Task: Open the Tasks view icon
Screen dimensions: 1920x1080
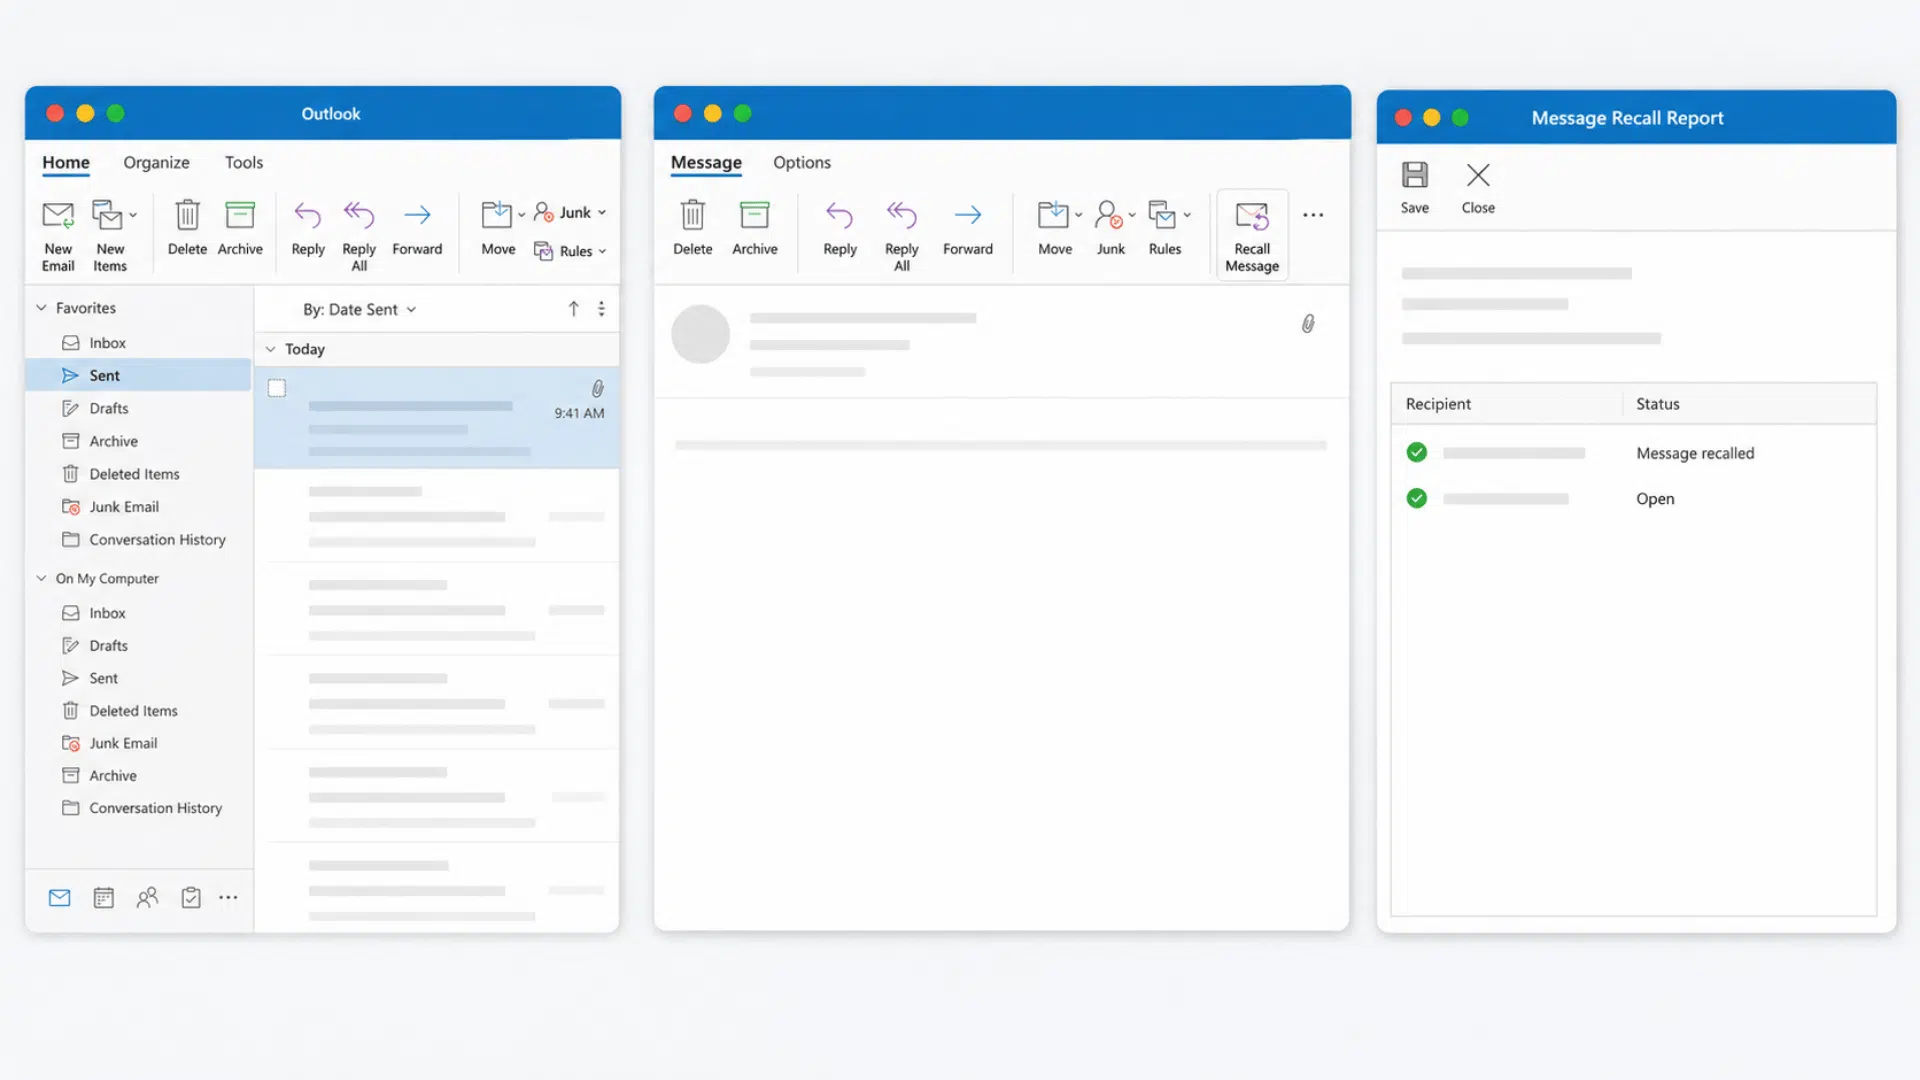Action: (191, 898)
